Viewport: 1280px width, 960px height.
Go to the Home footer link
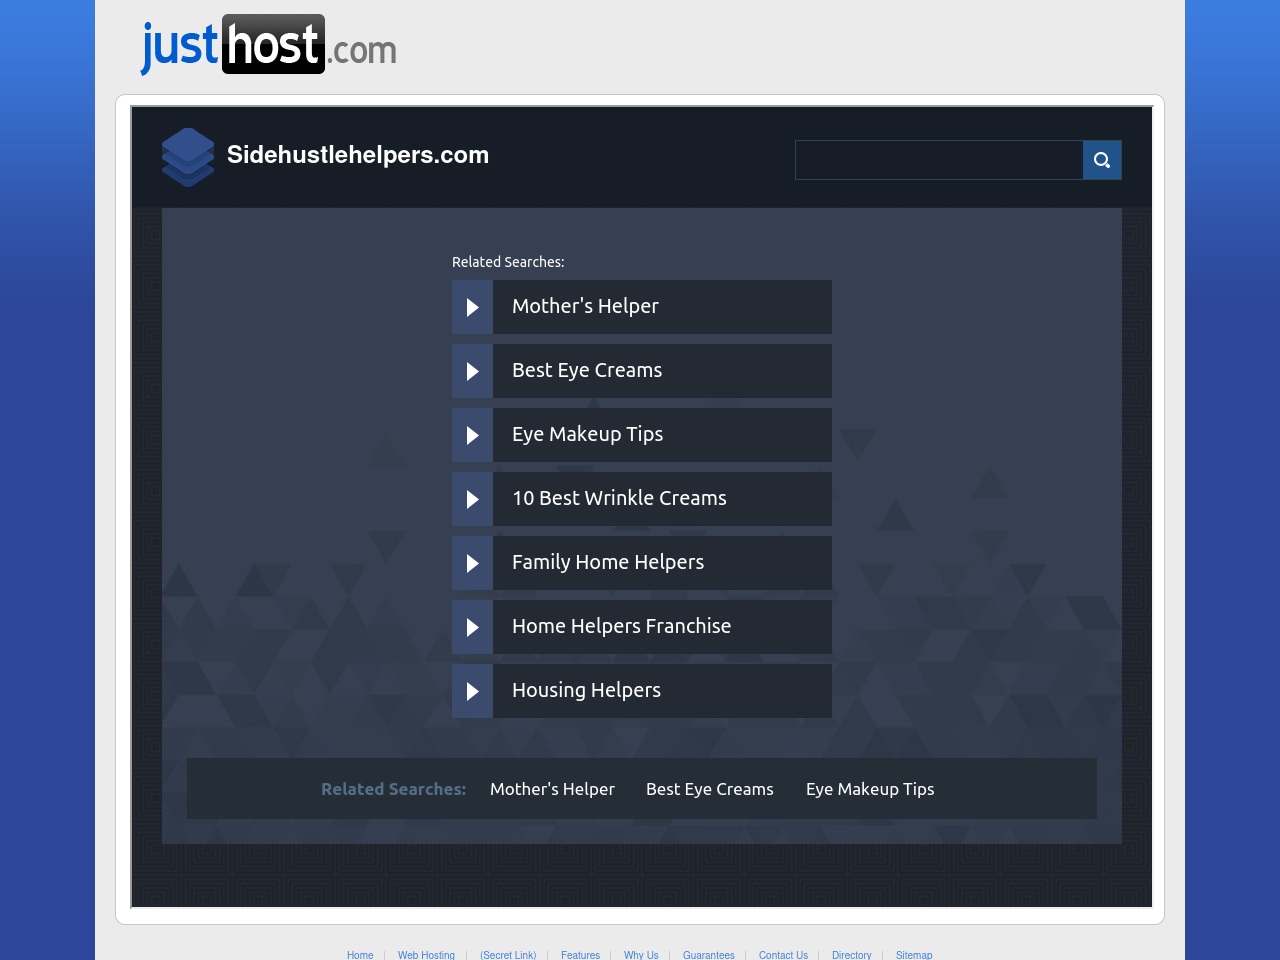[x=360, y=955]
